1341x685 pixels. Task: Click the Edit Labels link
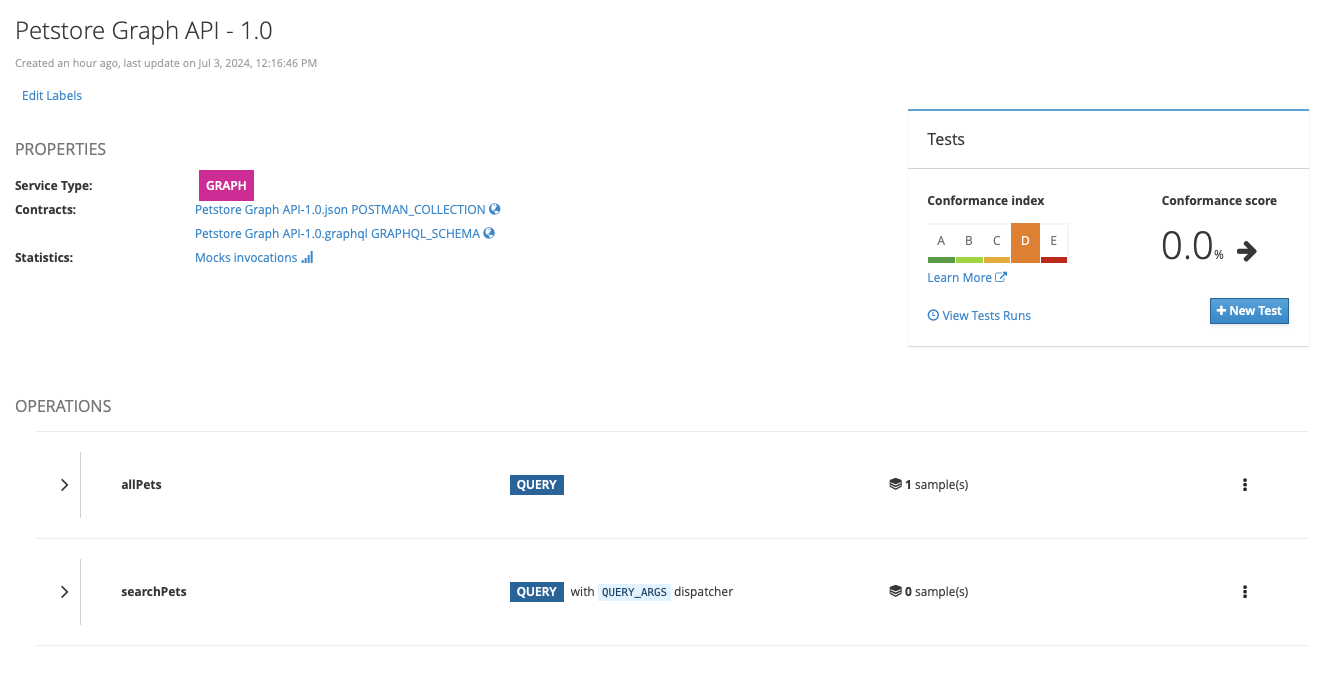[x=52, y=96]
